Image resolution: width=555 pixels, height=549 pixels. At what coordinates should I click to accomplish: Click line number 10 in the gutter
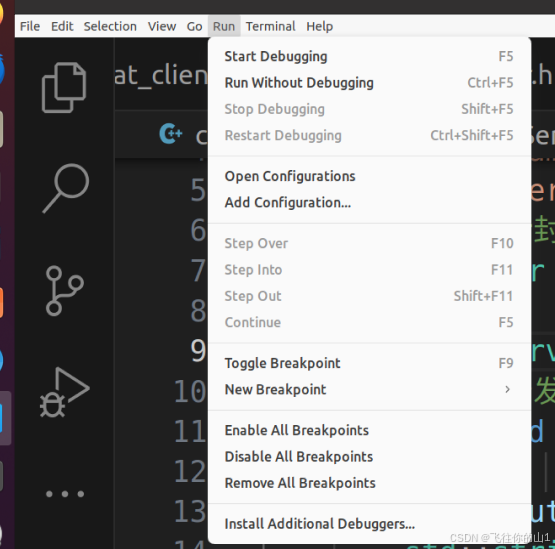click(x=189, y=392)
